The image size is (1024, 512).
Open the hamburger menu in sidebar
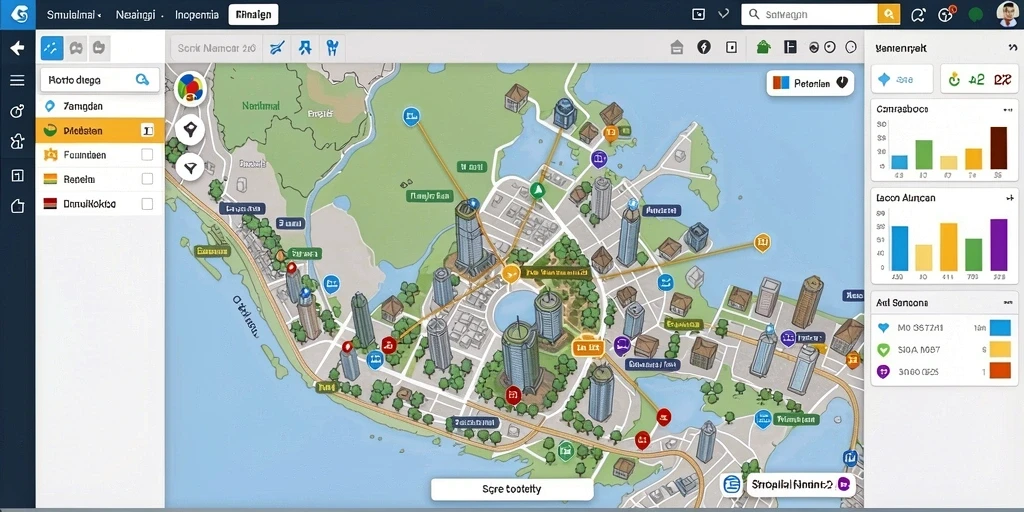[x=17, y=80]
